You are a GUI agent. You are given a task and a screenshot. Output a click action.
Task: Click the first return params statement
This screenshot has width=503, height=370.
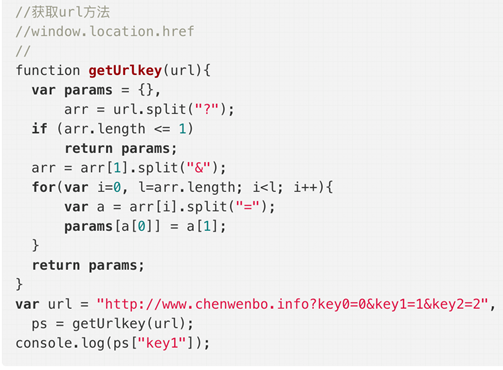[121, 148]
